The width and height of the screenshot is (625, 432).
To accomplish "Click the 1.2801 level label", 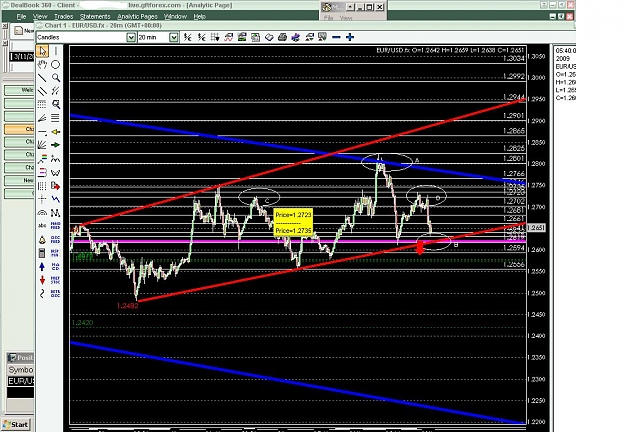I will click(x=514, y=158).
